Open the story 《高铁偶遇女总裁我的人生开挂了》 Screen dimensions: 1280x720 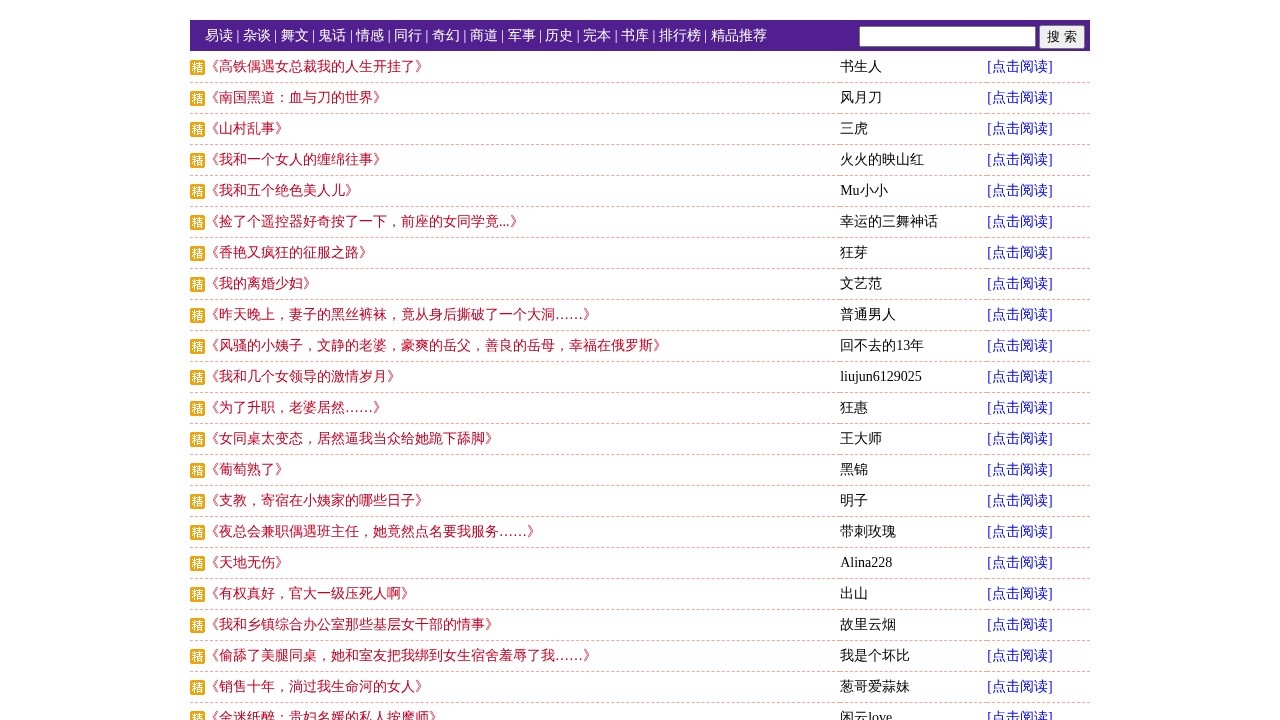[317, 67]
